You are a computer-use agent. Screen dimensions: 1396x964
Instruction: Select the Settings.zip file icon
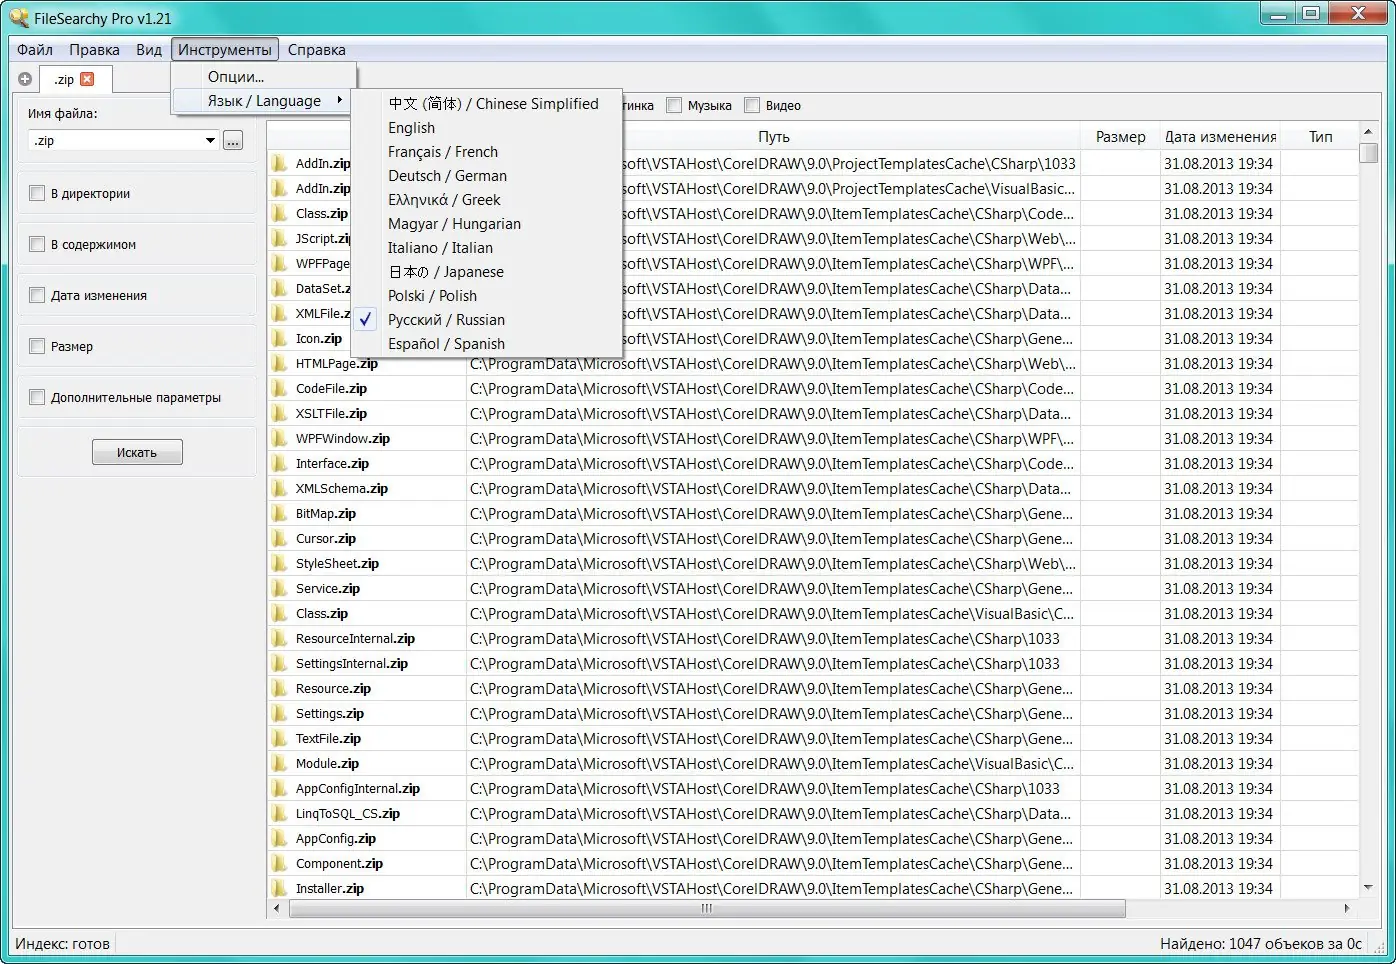tap(280, 713)
